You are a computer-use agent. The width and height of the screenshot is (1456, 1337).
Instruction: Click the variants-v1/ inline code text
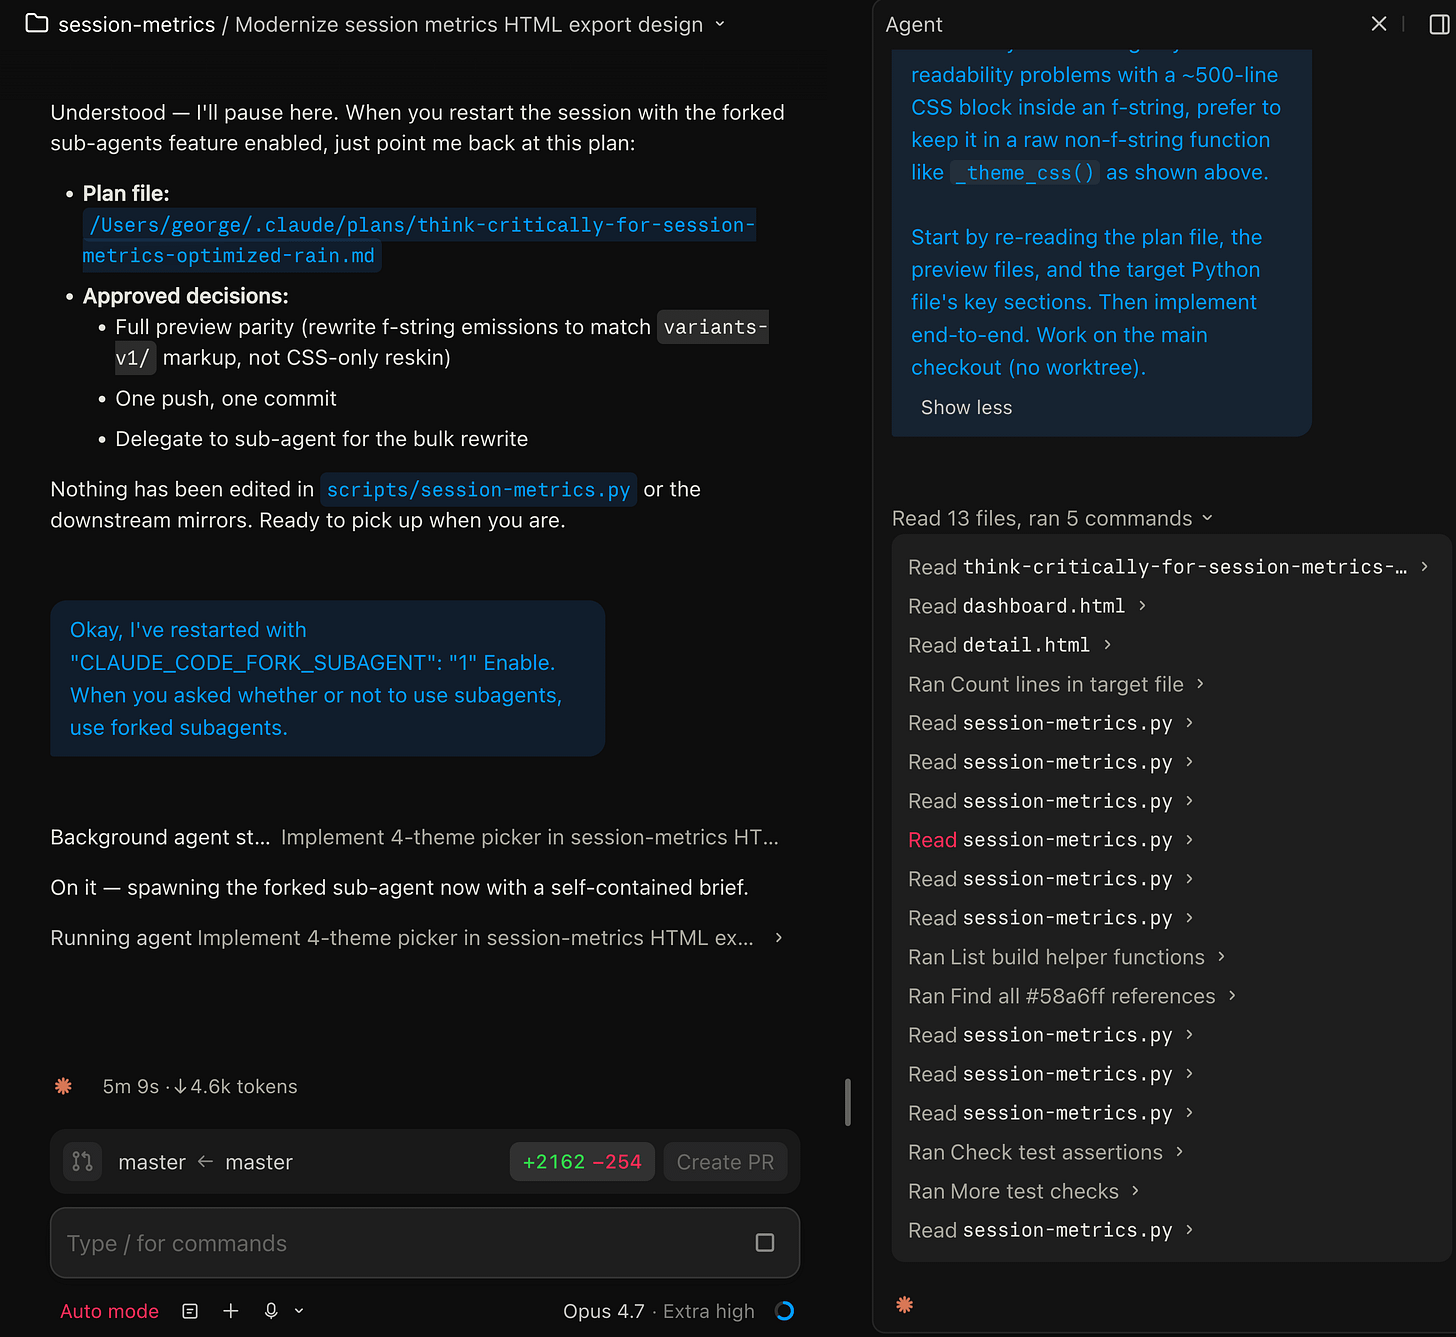(x=442, y=342)
